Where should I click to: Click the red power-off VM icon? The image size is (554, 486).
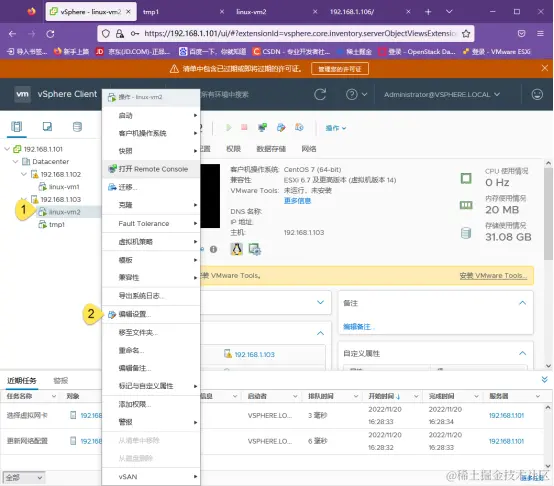[x=244, y=127]
